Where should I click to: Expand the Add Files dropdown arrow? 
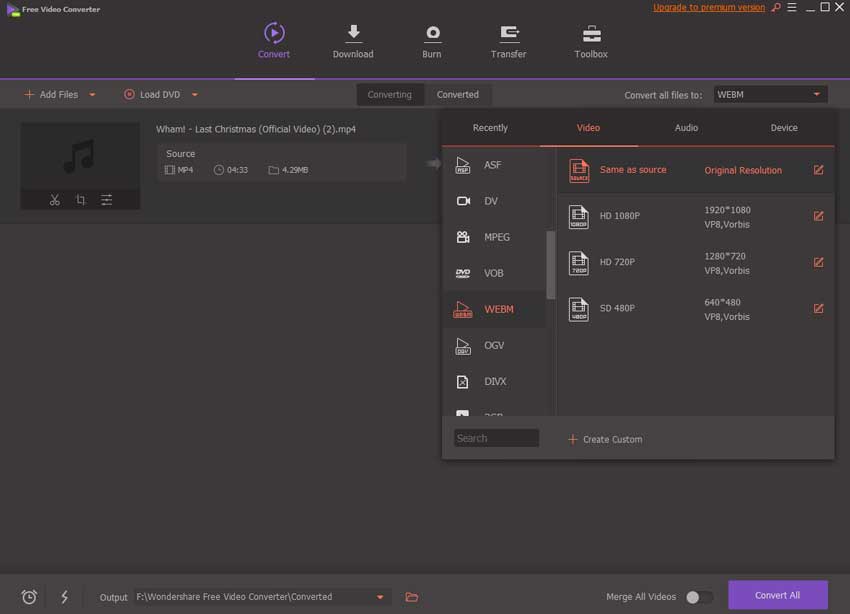point(92,94)
